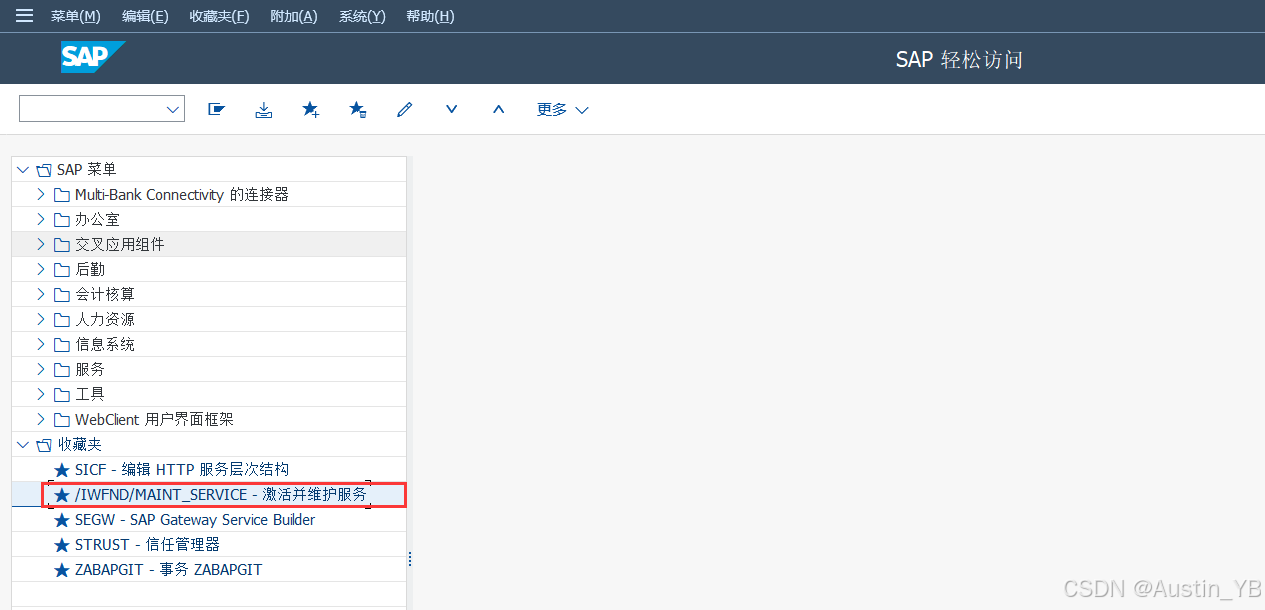Screen dimensions: 1265x610
Task: Select SEGW - SAP Gateway Service Builder favorite
Action: pyautogui.click(x=194, y=520)
